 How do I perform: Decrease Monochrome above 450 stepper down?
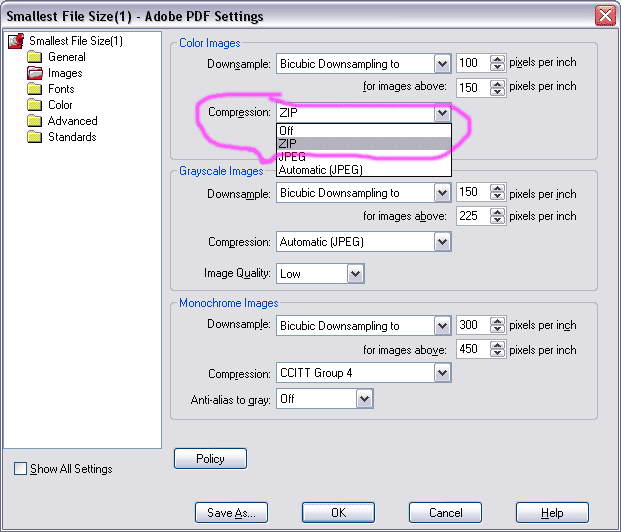498,354
